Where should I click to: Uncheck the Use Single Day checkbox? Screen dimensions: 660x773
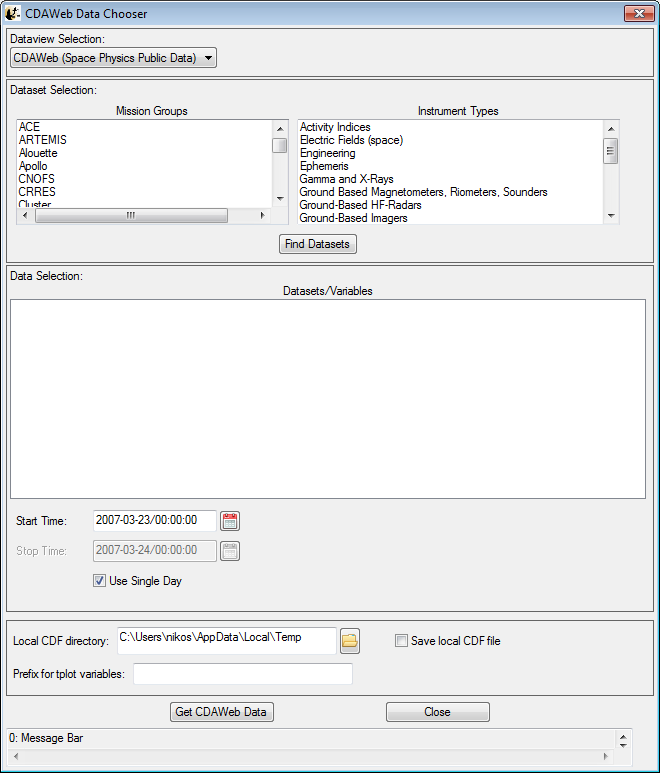(x=100, y=581)
